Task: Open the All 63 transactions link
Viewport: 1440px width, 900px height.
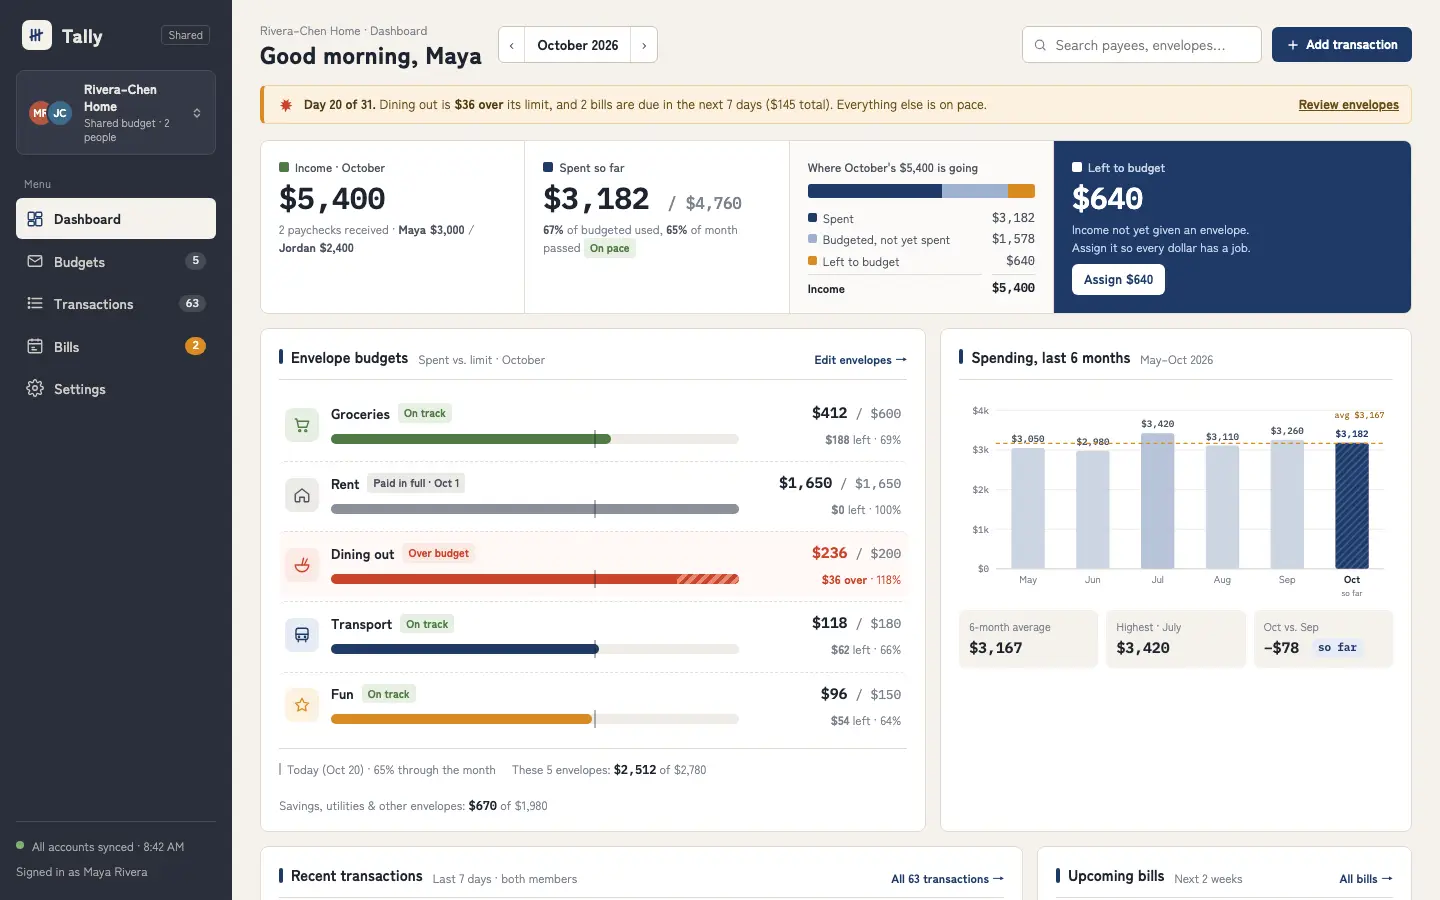Action: click(x=947, y=879)
